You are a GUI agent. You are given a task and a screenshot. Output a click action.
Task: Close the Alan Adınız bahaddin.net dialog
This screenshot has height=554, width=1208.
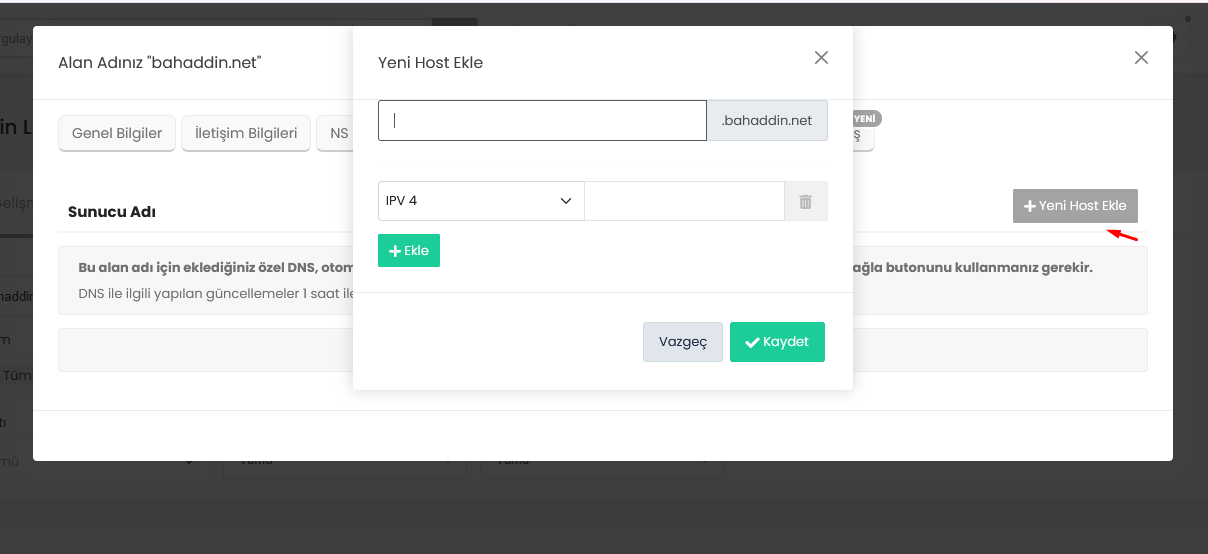pos(1141,58)
